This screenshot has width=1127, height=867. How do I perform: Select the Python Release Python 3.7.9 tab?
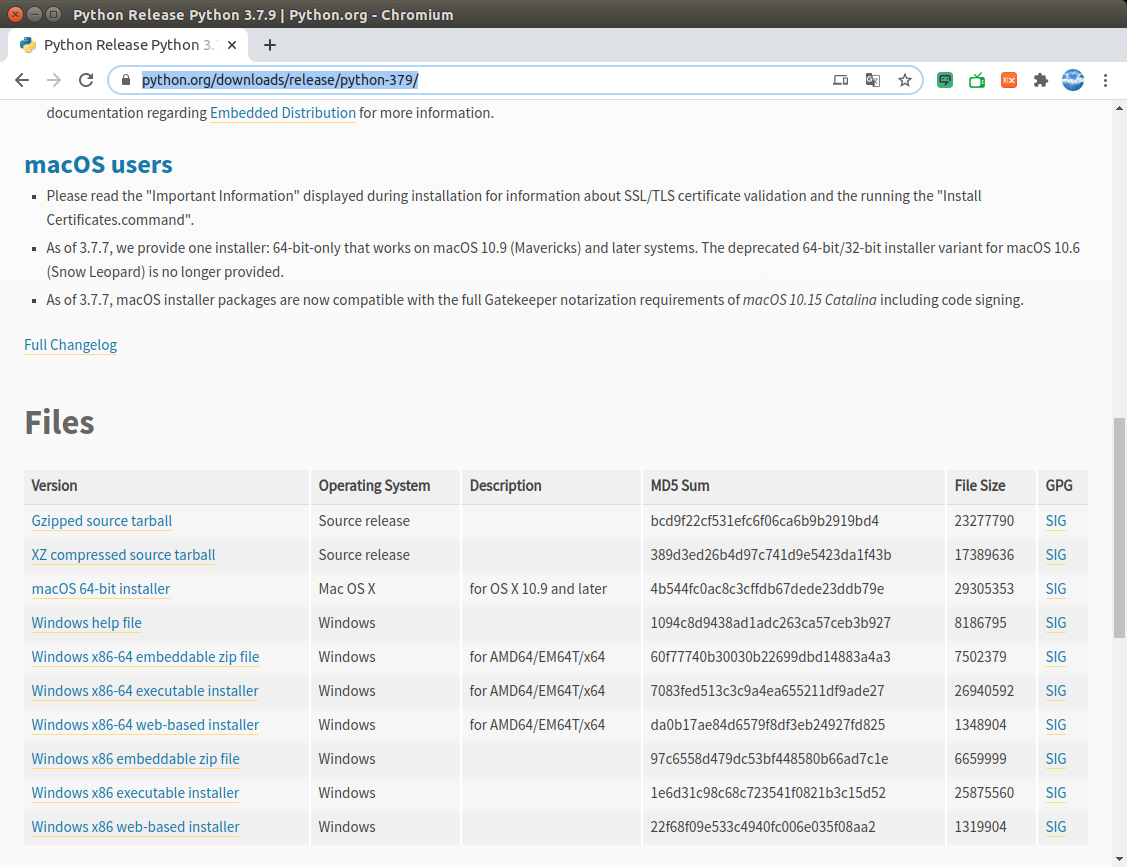point(128,45)
